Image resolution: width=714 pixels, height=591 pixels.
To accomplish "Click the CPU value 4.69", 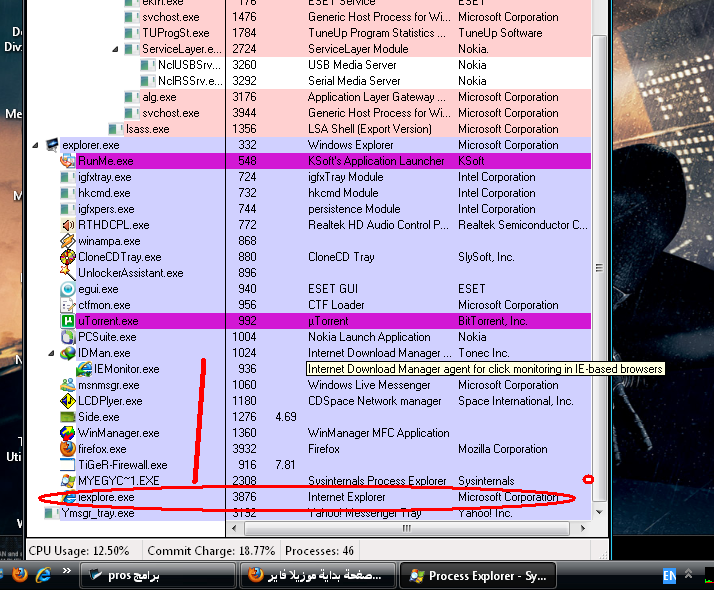I will pos(286,417).
